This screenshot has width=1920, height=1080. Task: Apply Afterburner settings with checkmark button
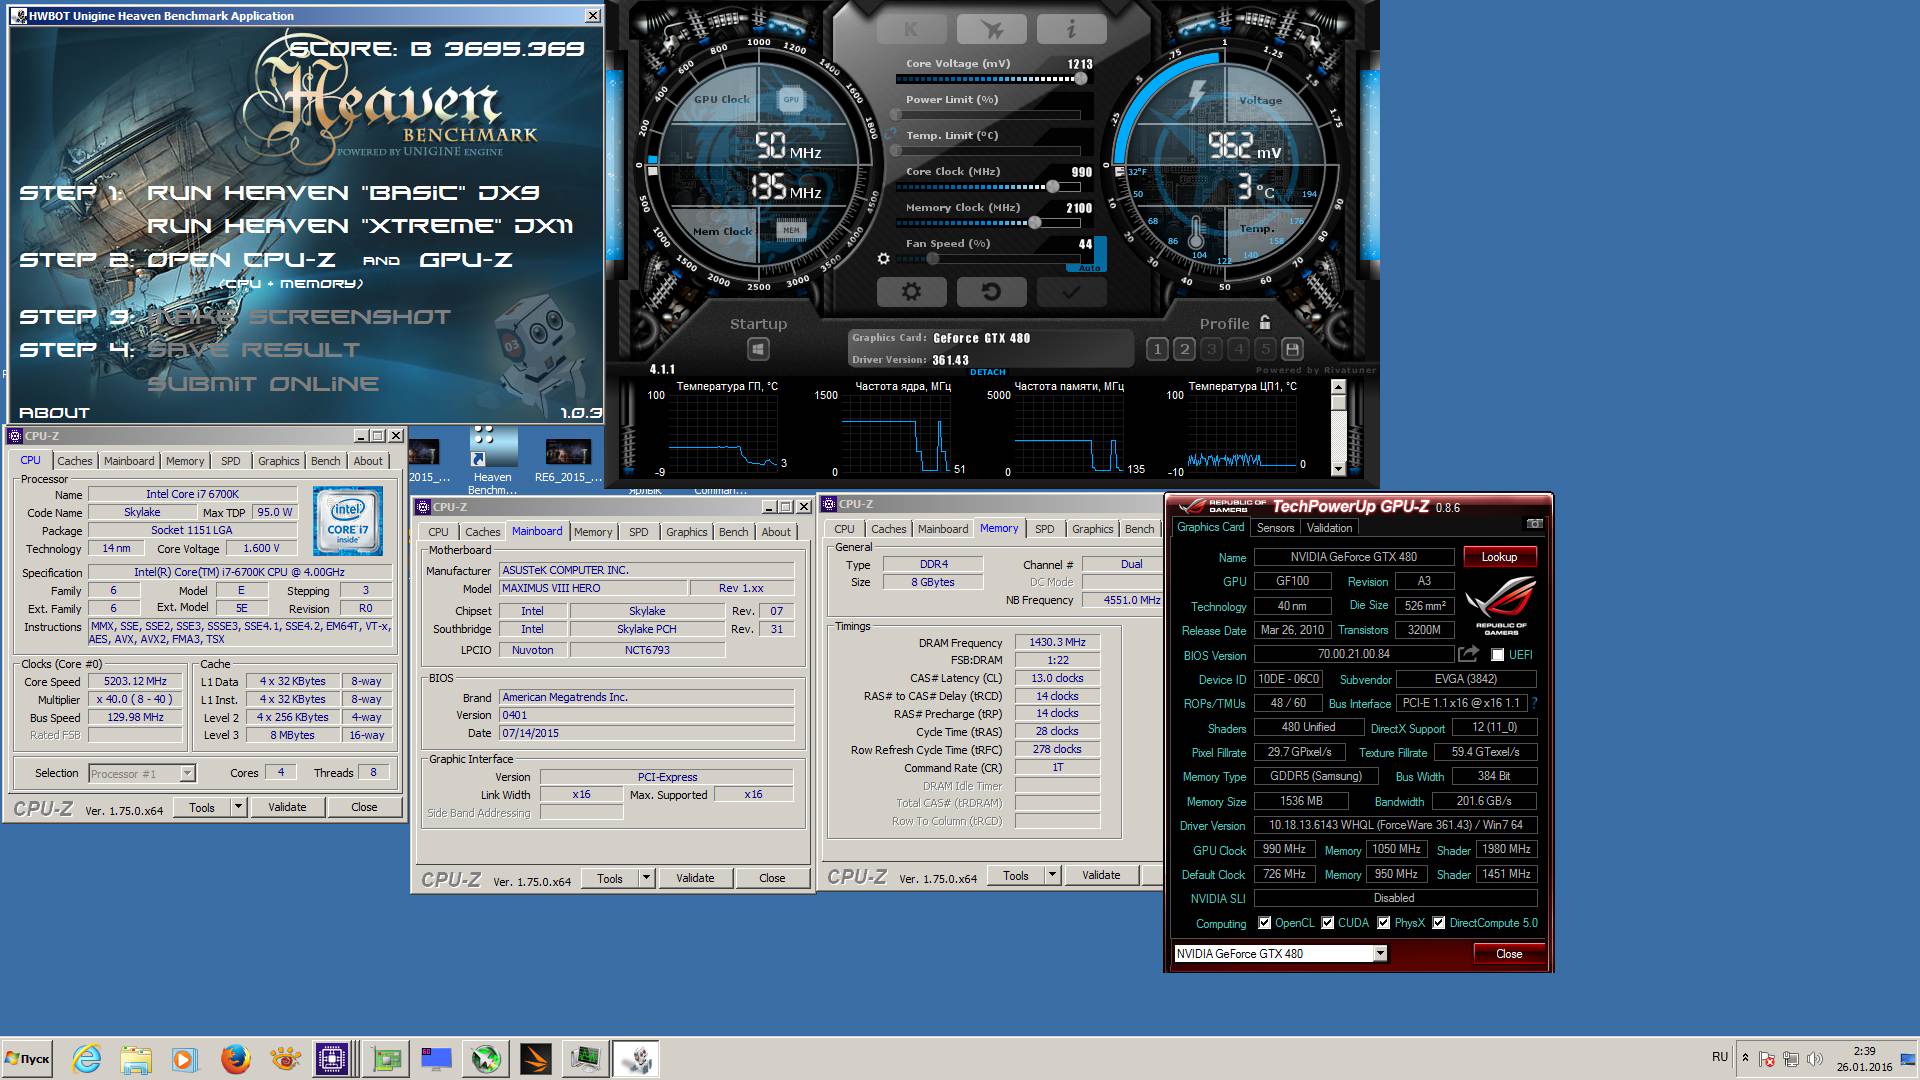(x=1071, y=292)
